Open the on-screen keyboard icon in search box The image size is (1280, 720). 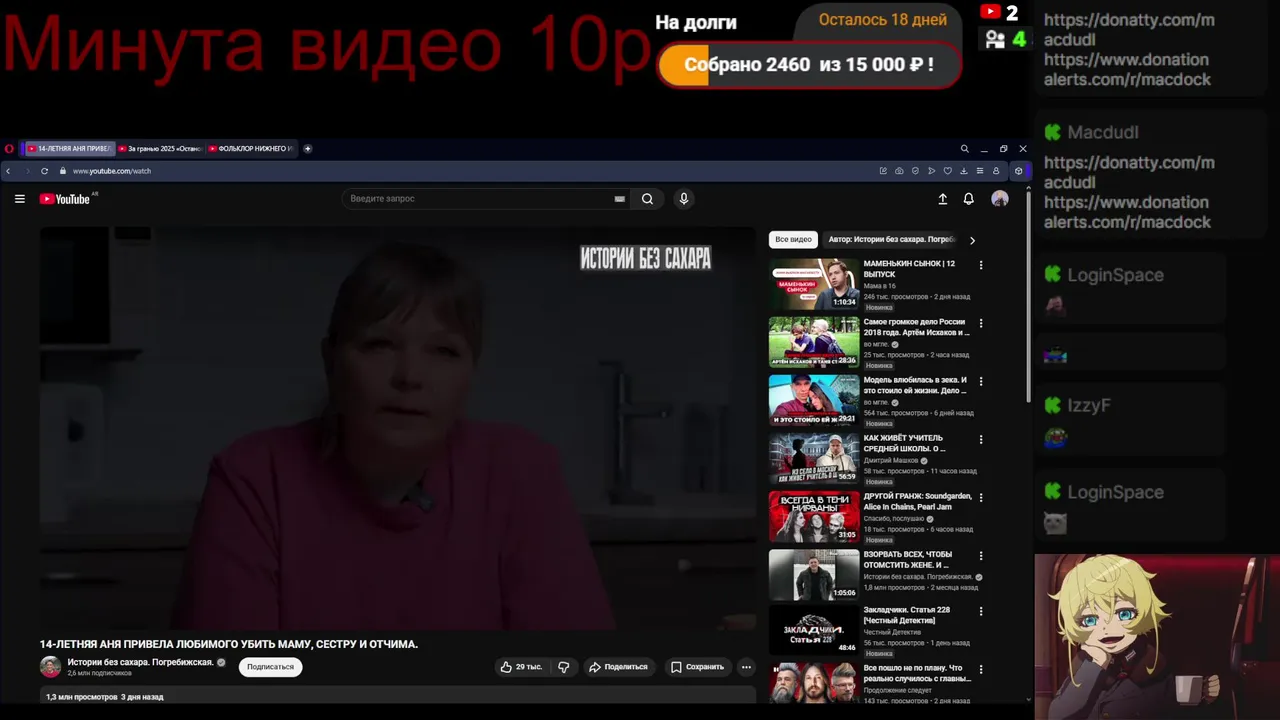(x=619, y=199)
